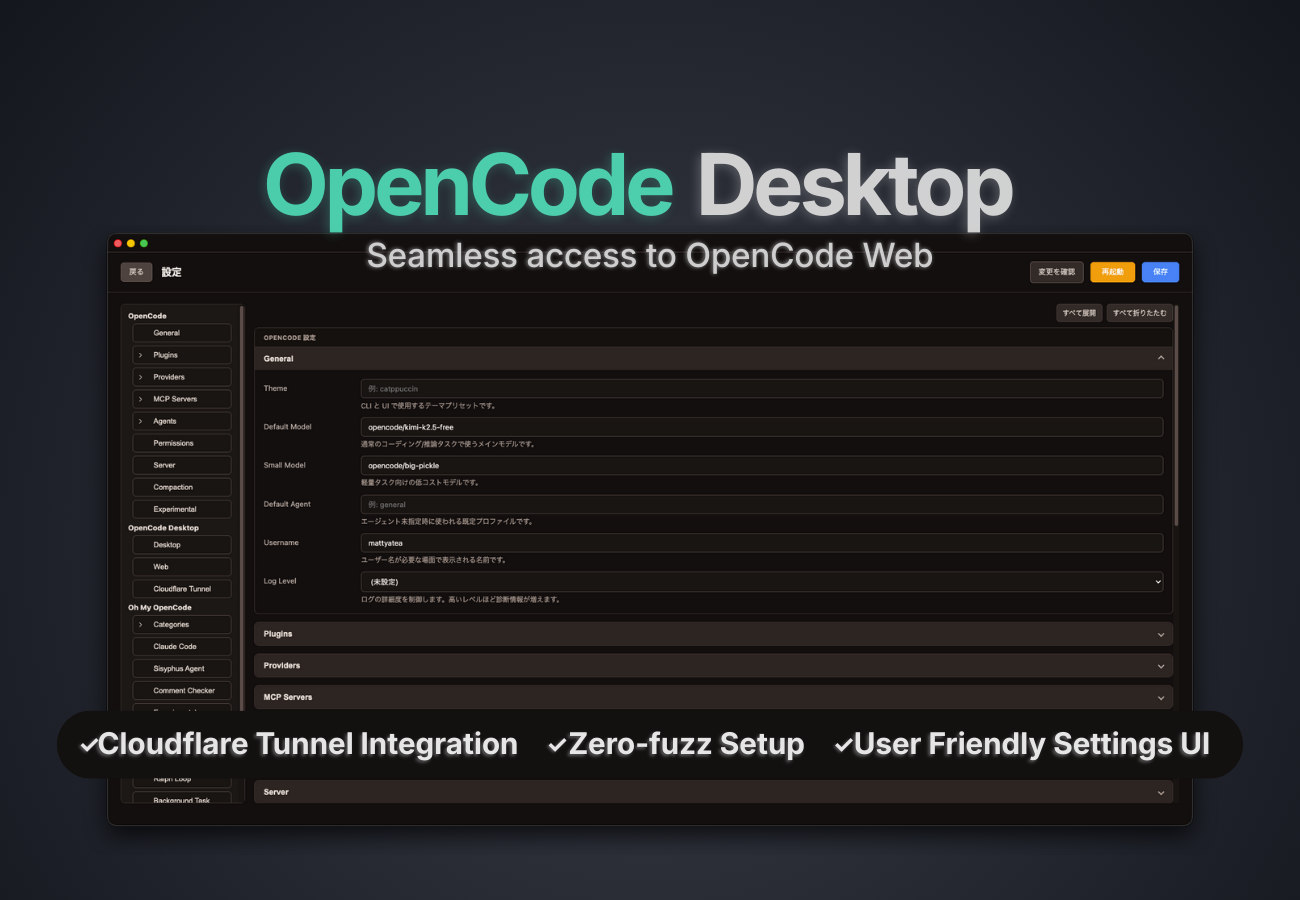Open Sisyphus Agent in the sidebar

point(182,669)
